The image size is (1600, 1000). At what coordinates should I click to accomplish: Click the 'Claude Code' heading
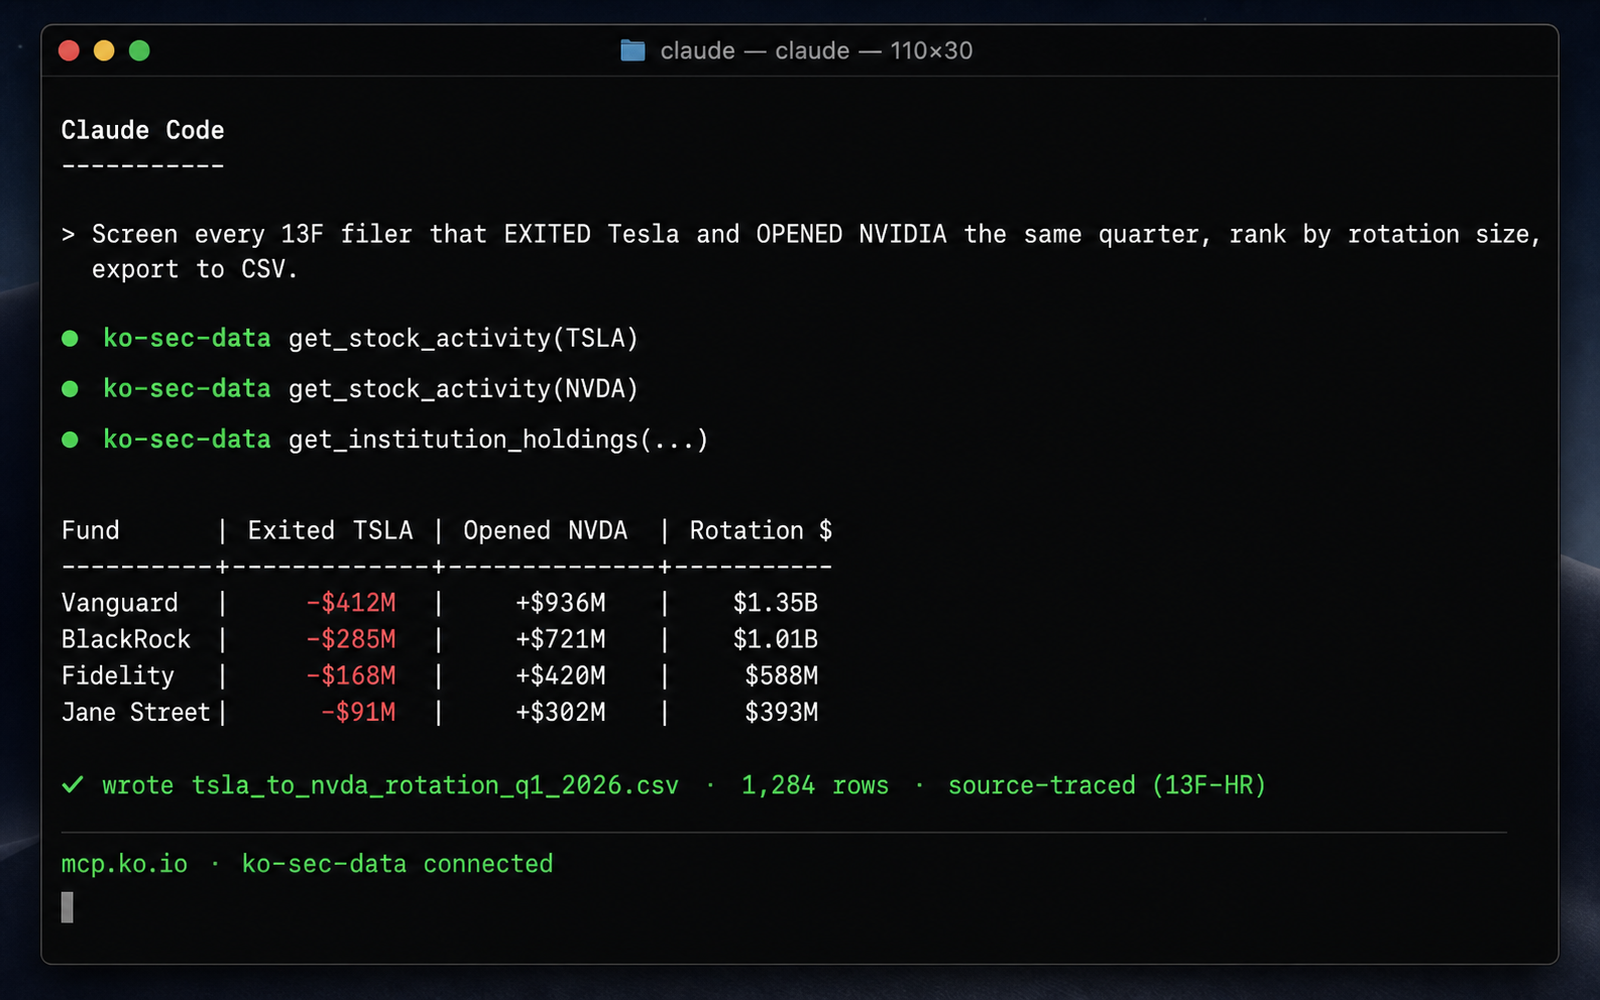pos(143,130)
